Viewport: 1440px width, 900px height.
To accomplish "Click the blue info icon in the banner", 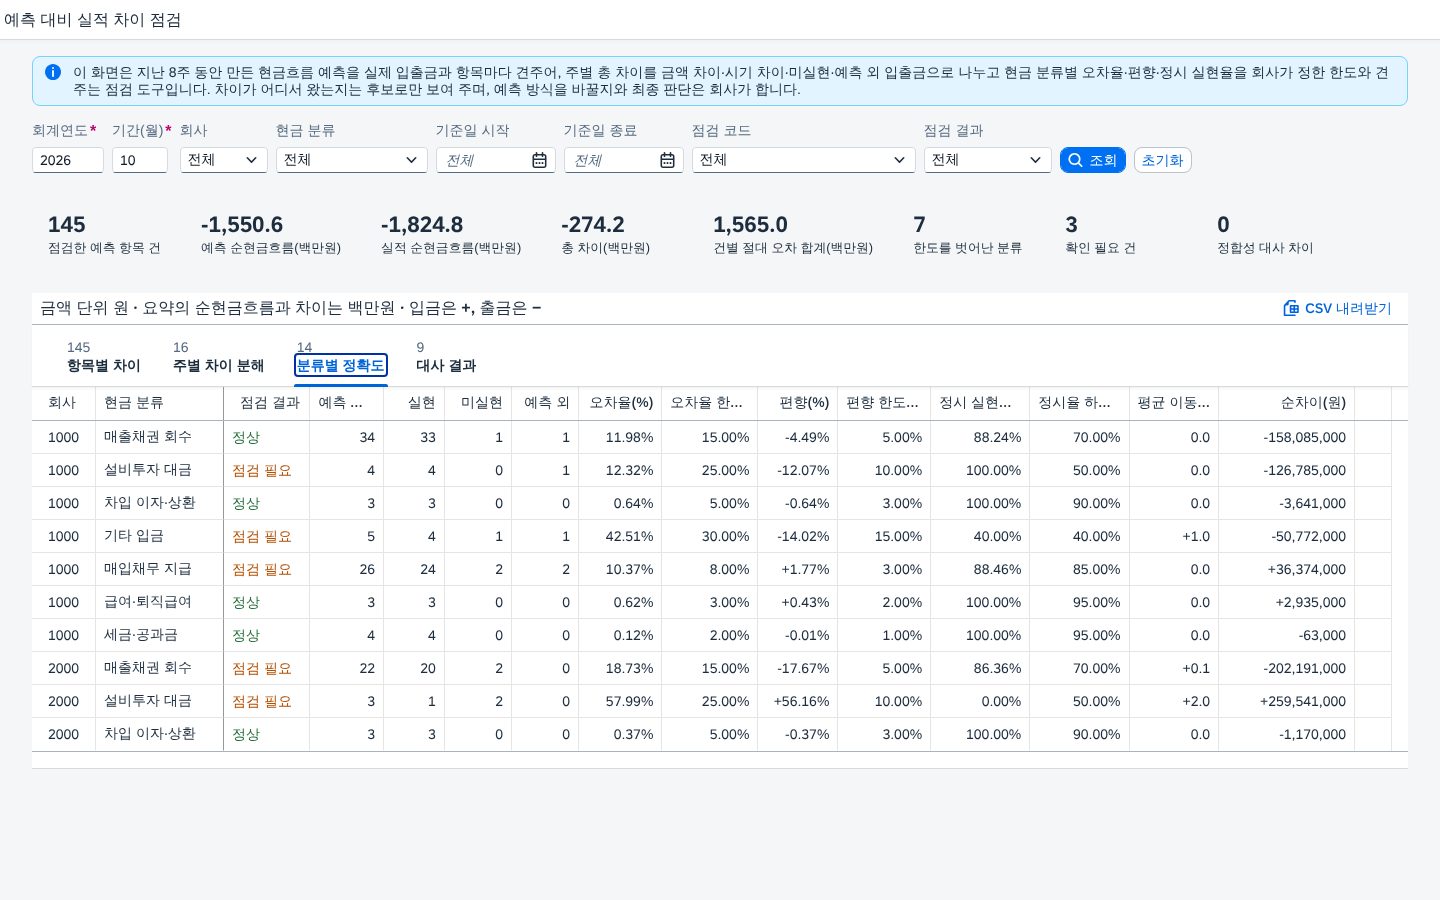I will click(x=53, y=72).
